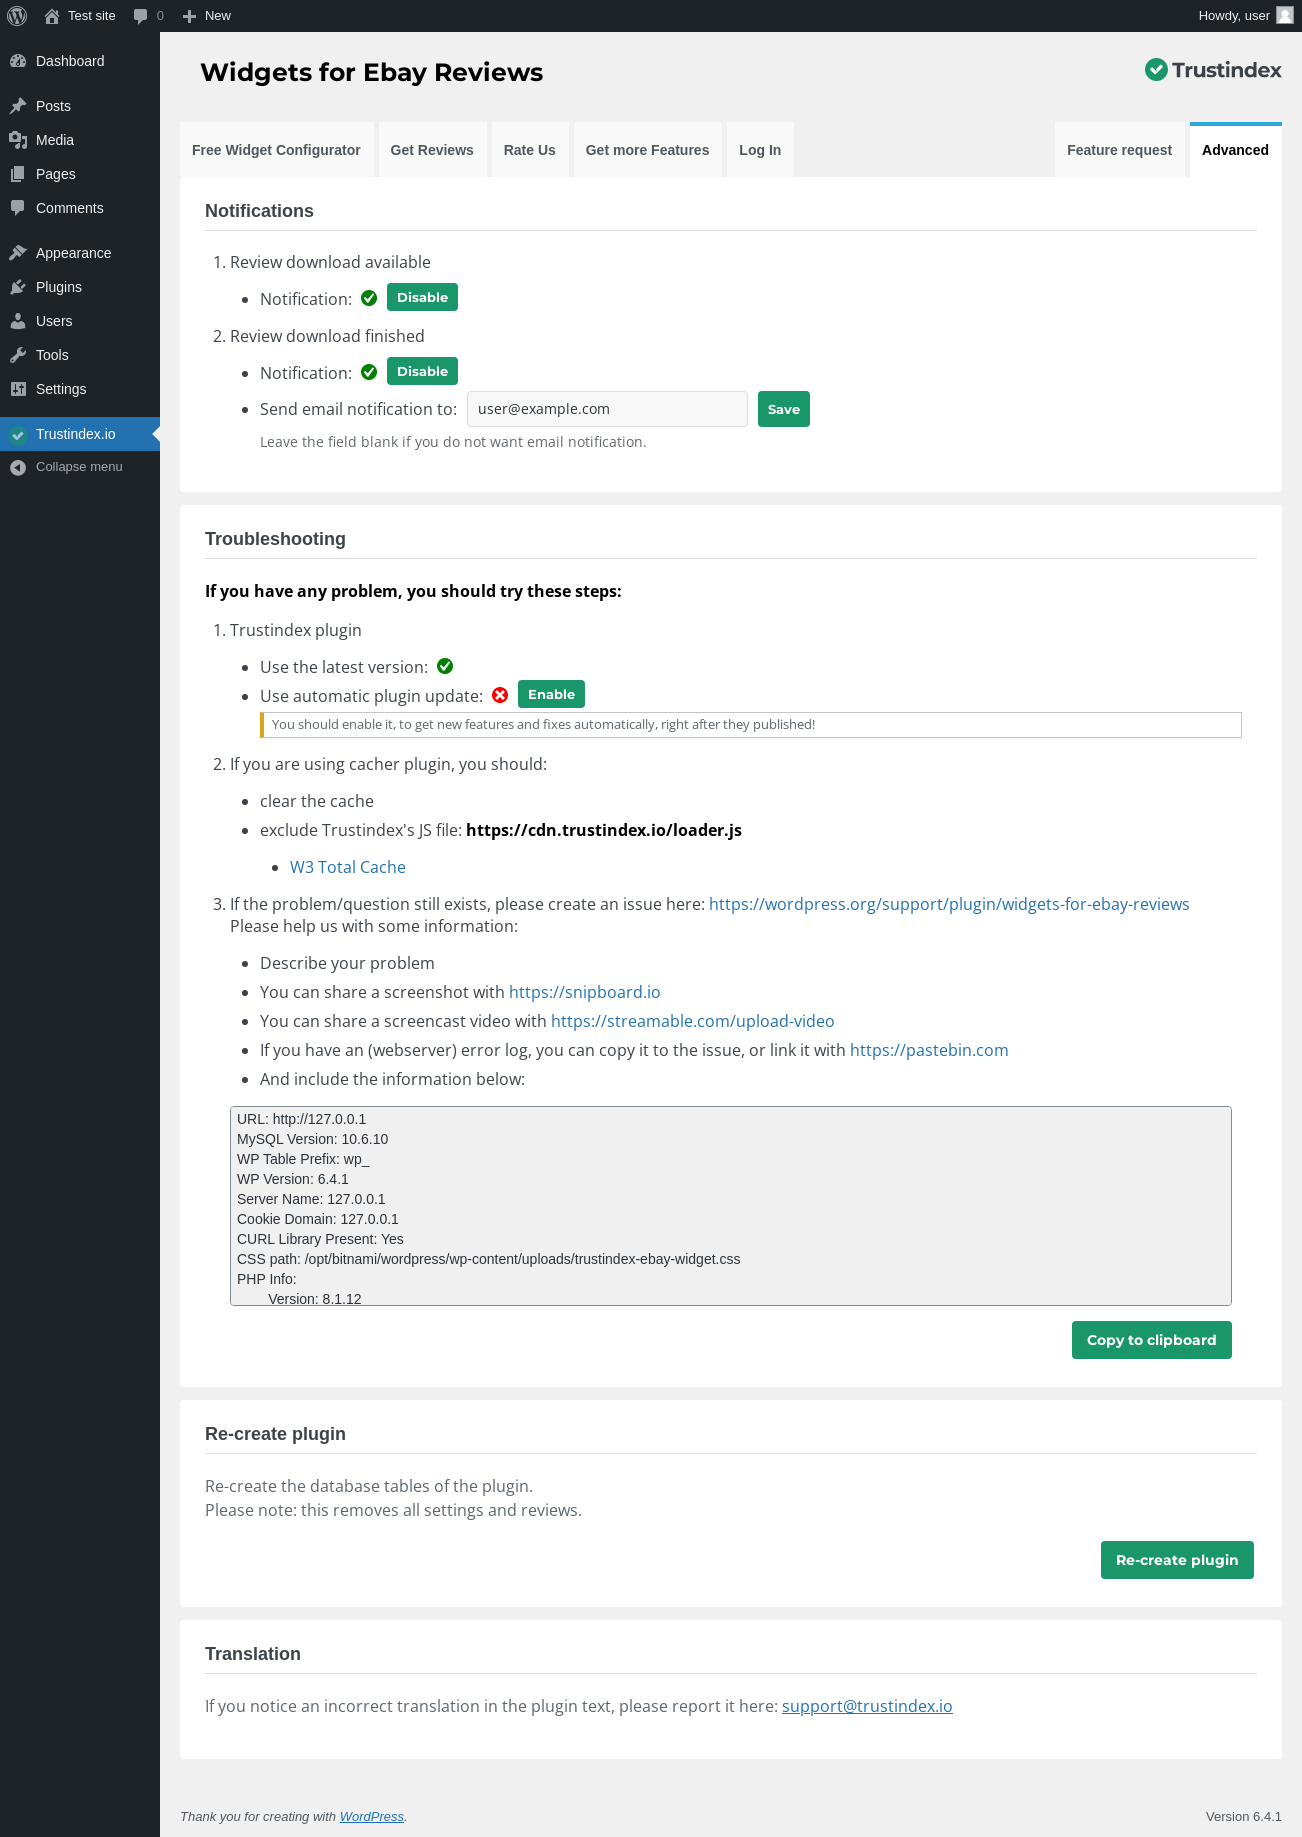Click the Appearance paintbrush icon
1302x1837 pixels.
[x=18, y=253]
